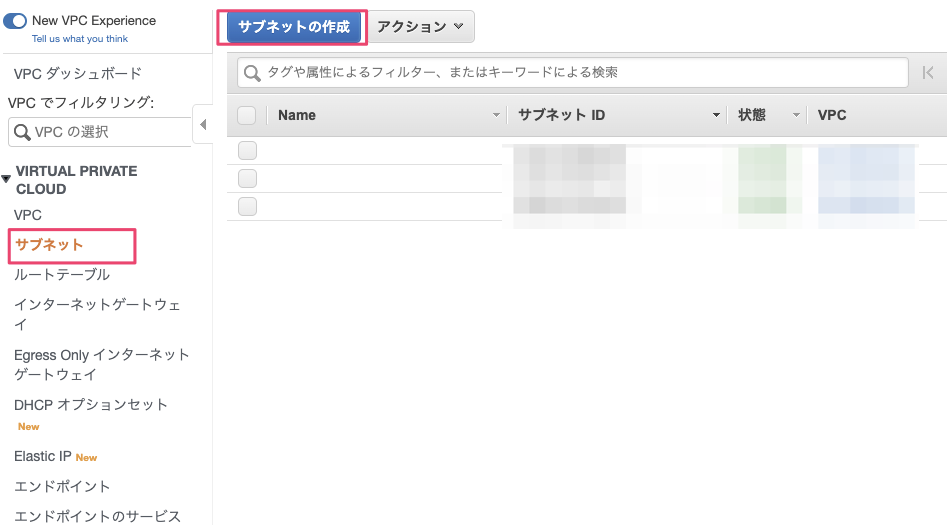Check the first subnet row checkbox
Screen dimensions: 947x525
pyautogui.click(x=247, y=151)
